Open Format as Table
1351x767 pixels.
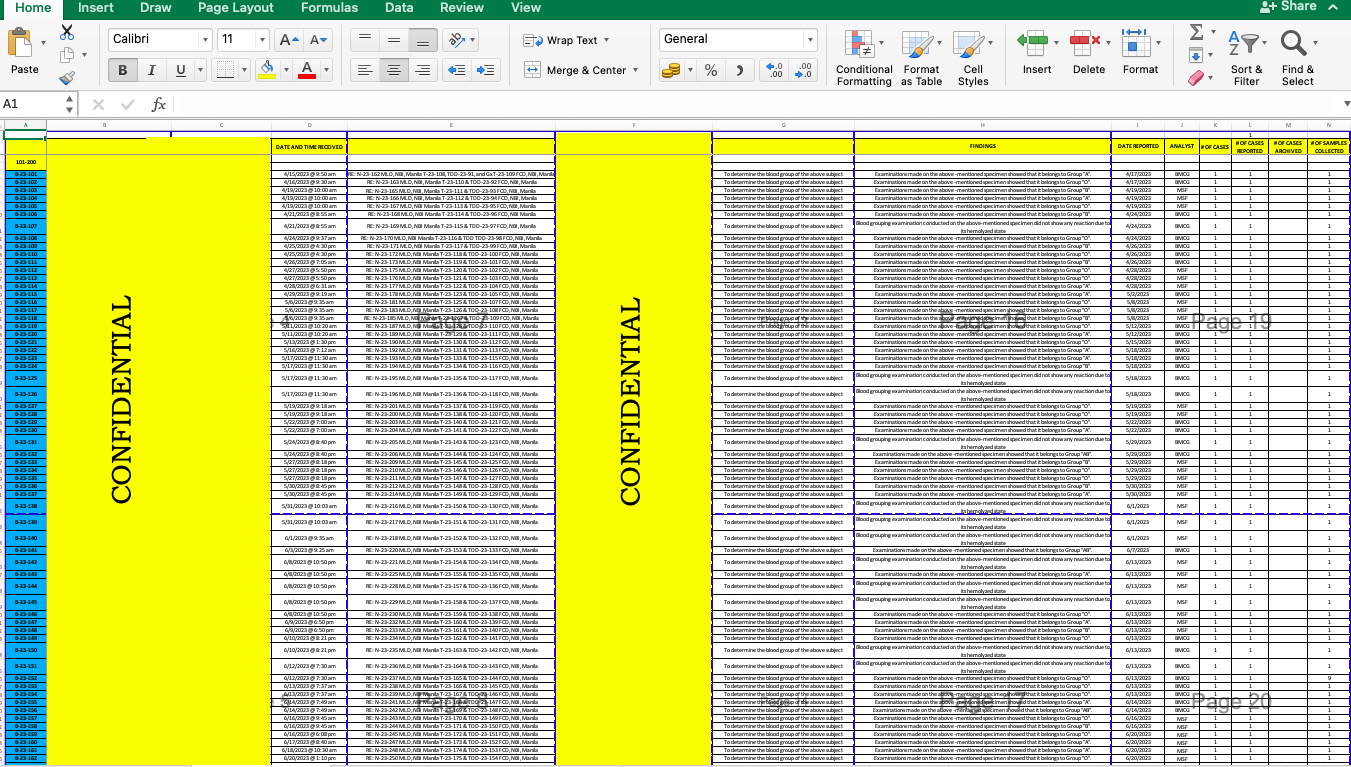coord(921,58)
